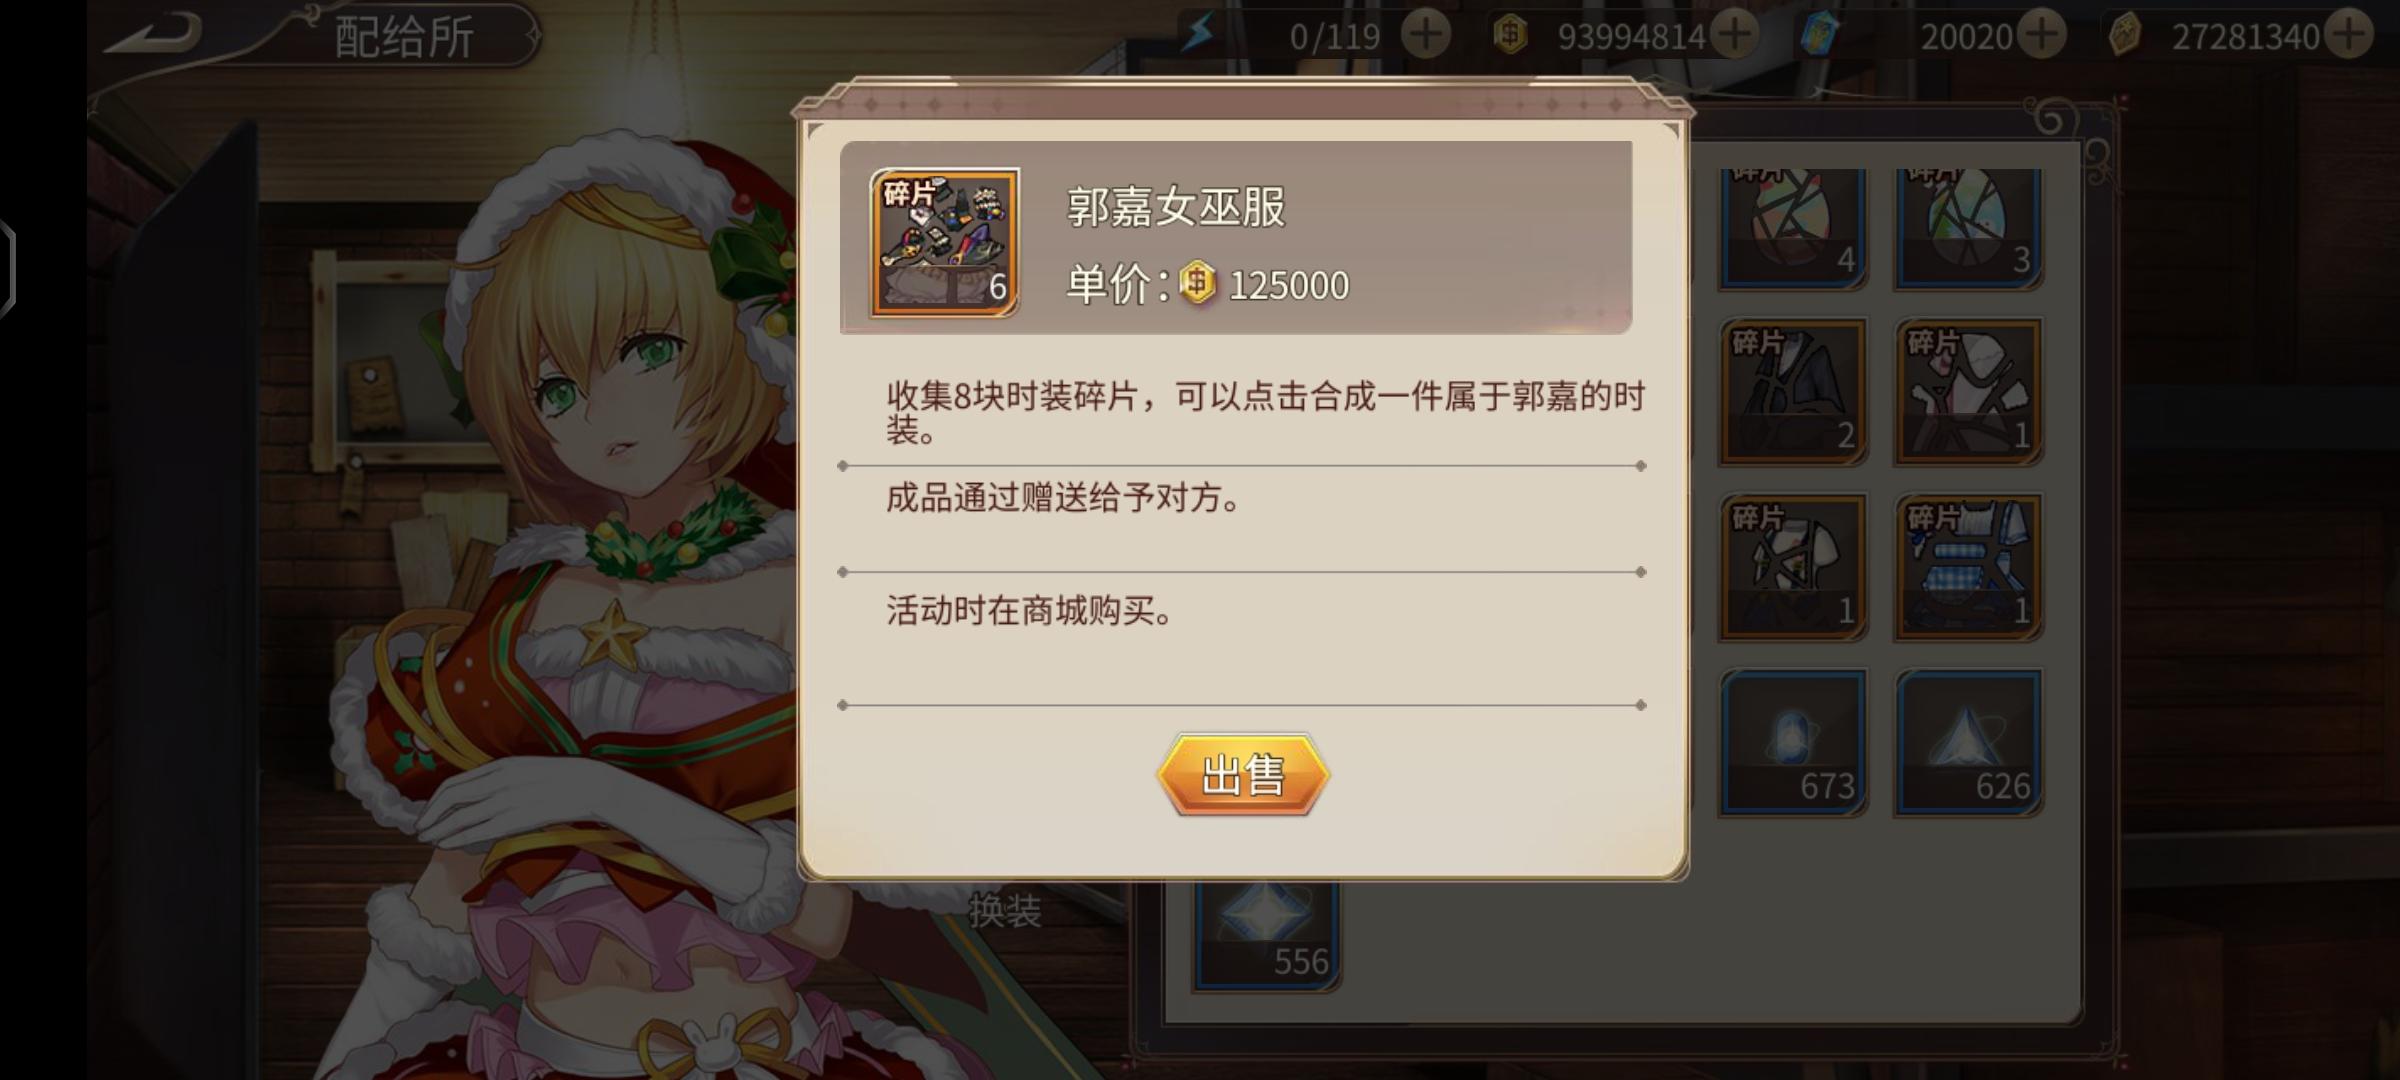The height and width of the screenshot is (1080, 2400).
Task: Tap the 配给所 title label
Action: pyautogui.click(x=404, y=38)
